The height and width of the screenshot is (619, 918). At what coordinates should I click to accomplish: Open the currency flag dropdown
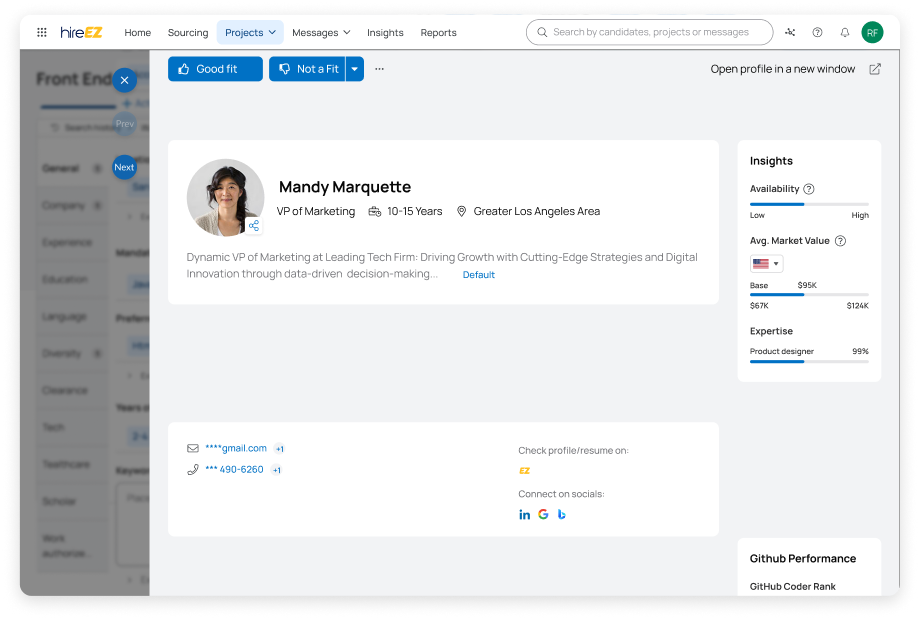pos(766,264)
